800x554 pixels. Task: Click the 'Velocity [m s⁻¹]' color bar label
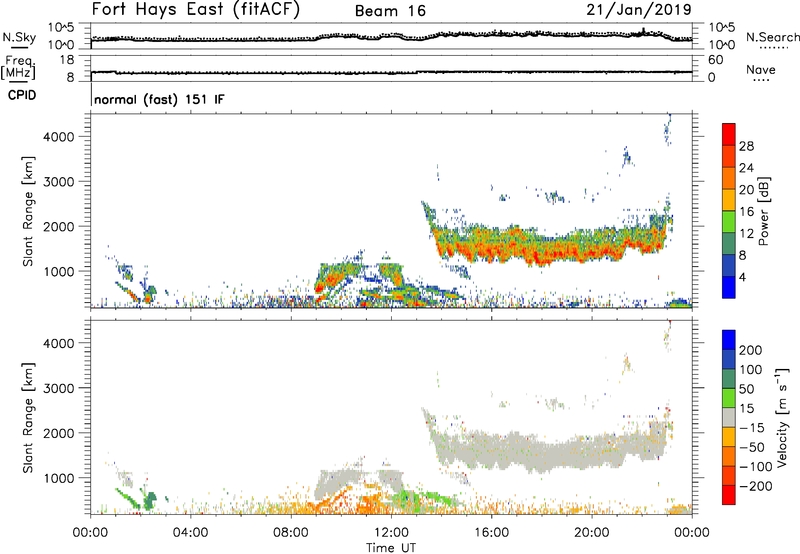click(782, 417)
